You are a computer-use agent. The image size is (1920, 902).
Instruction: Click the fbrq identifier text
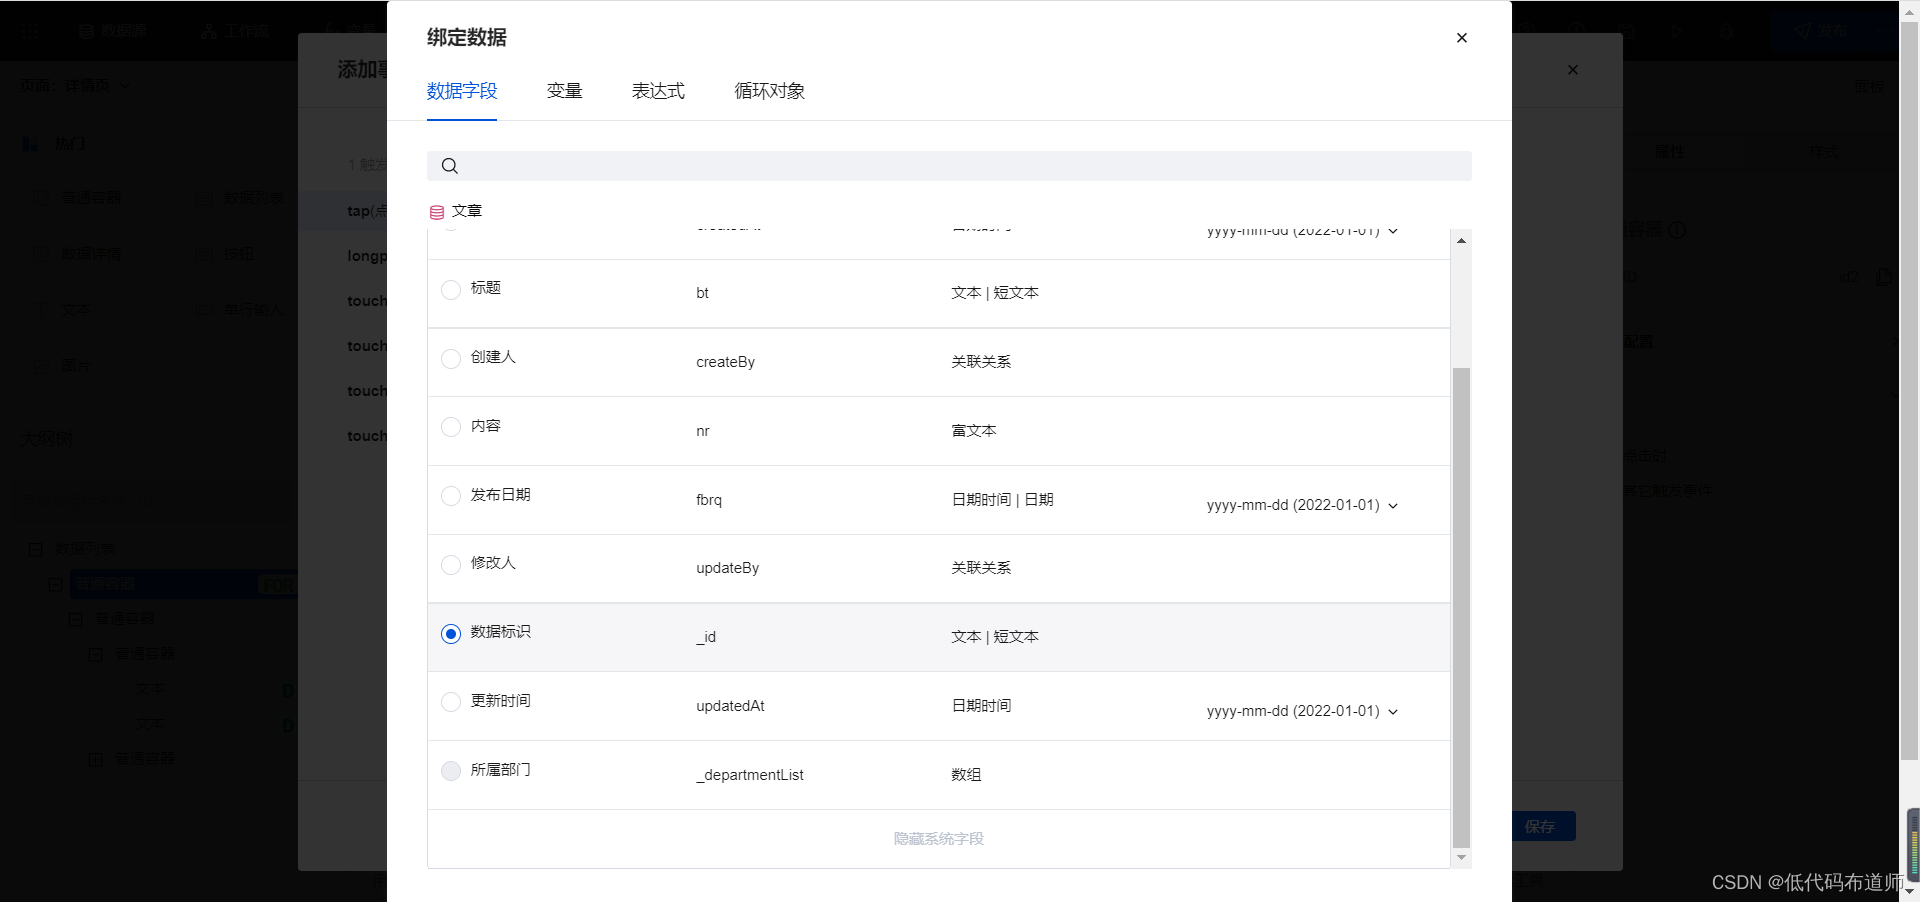[x=709, y=500]
